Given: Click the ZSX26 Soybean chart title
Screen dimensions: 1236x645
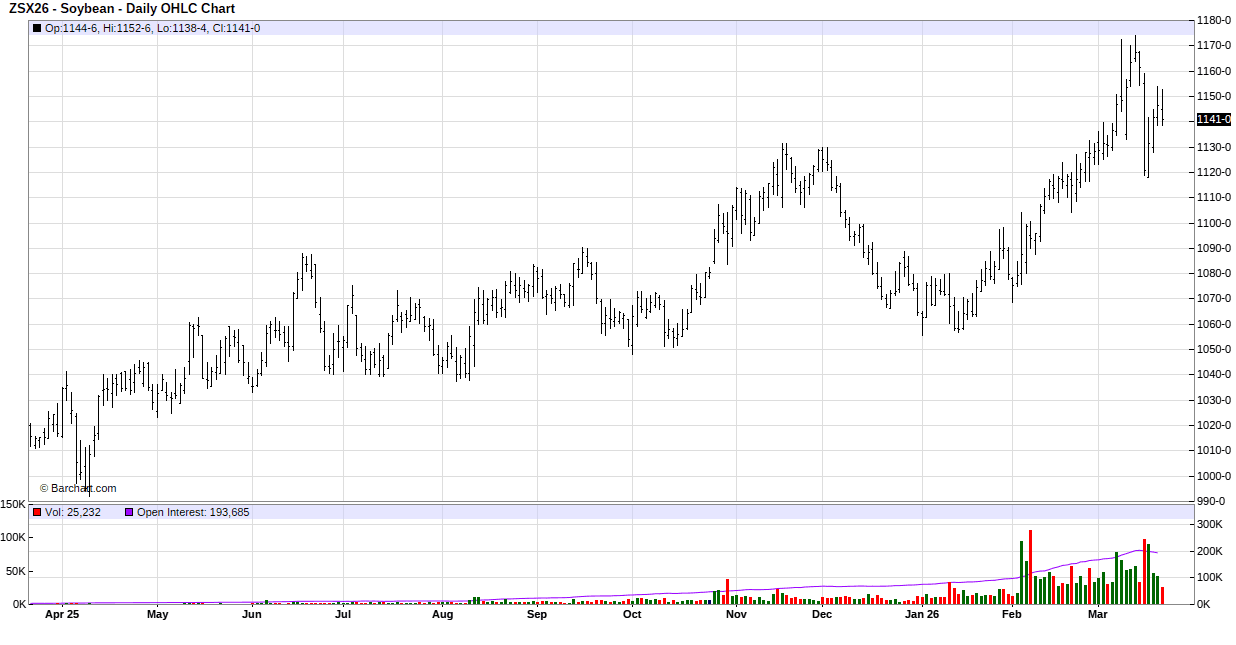Looking at the screenshot, I should coord(122,9).
